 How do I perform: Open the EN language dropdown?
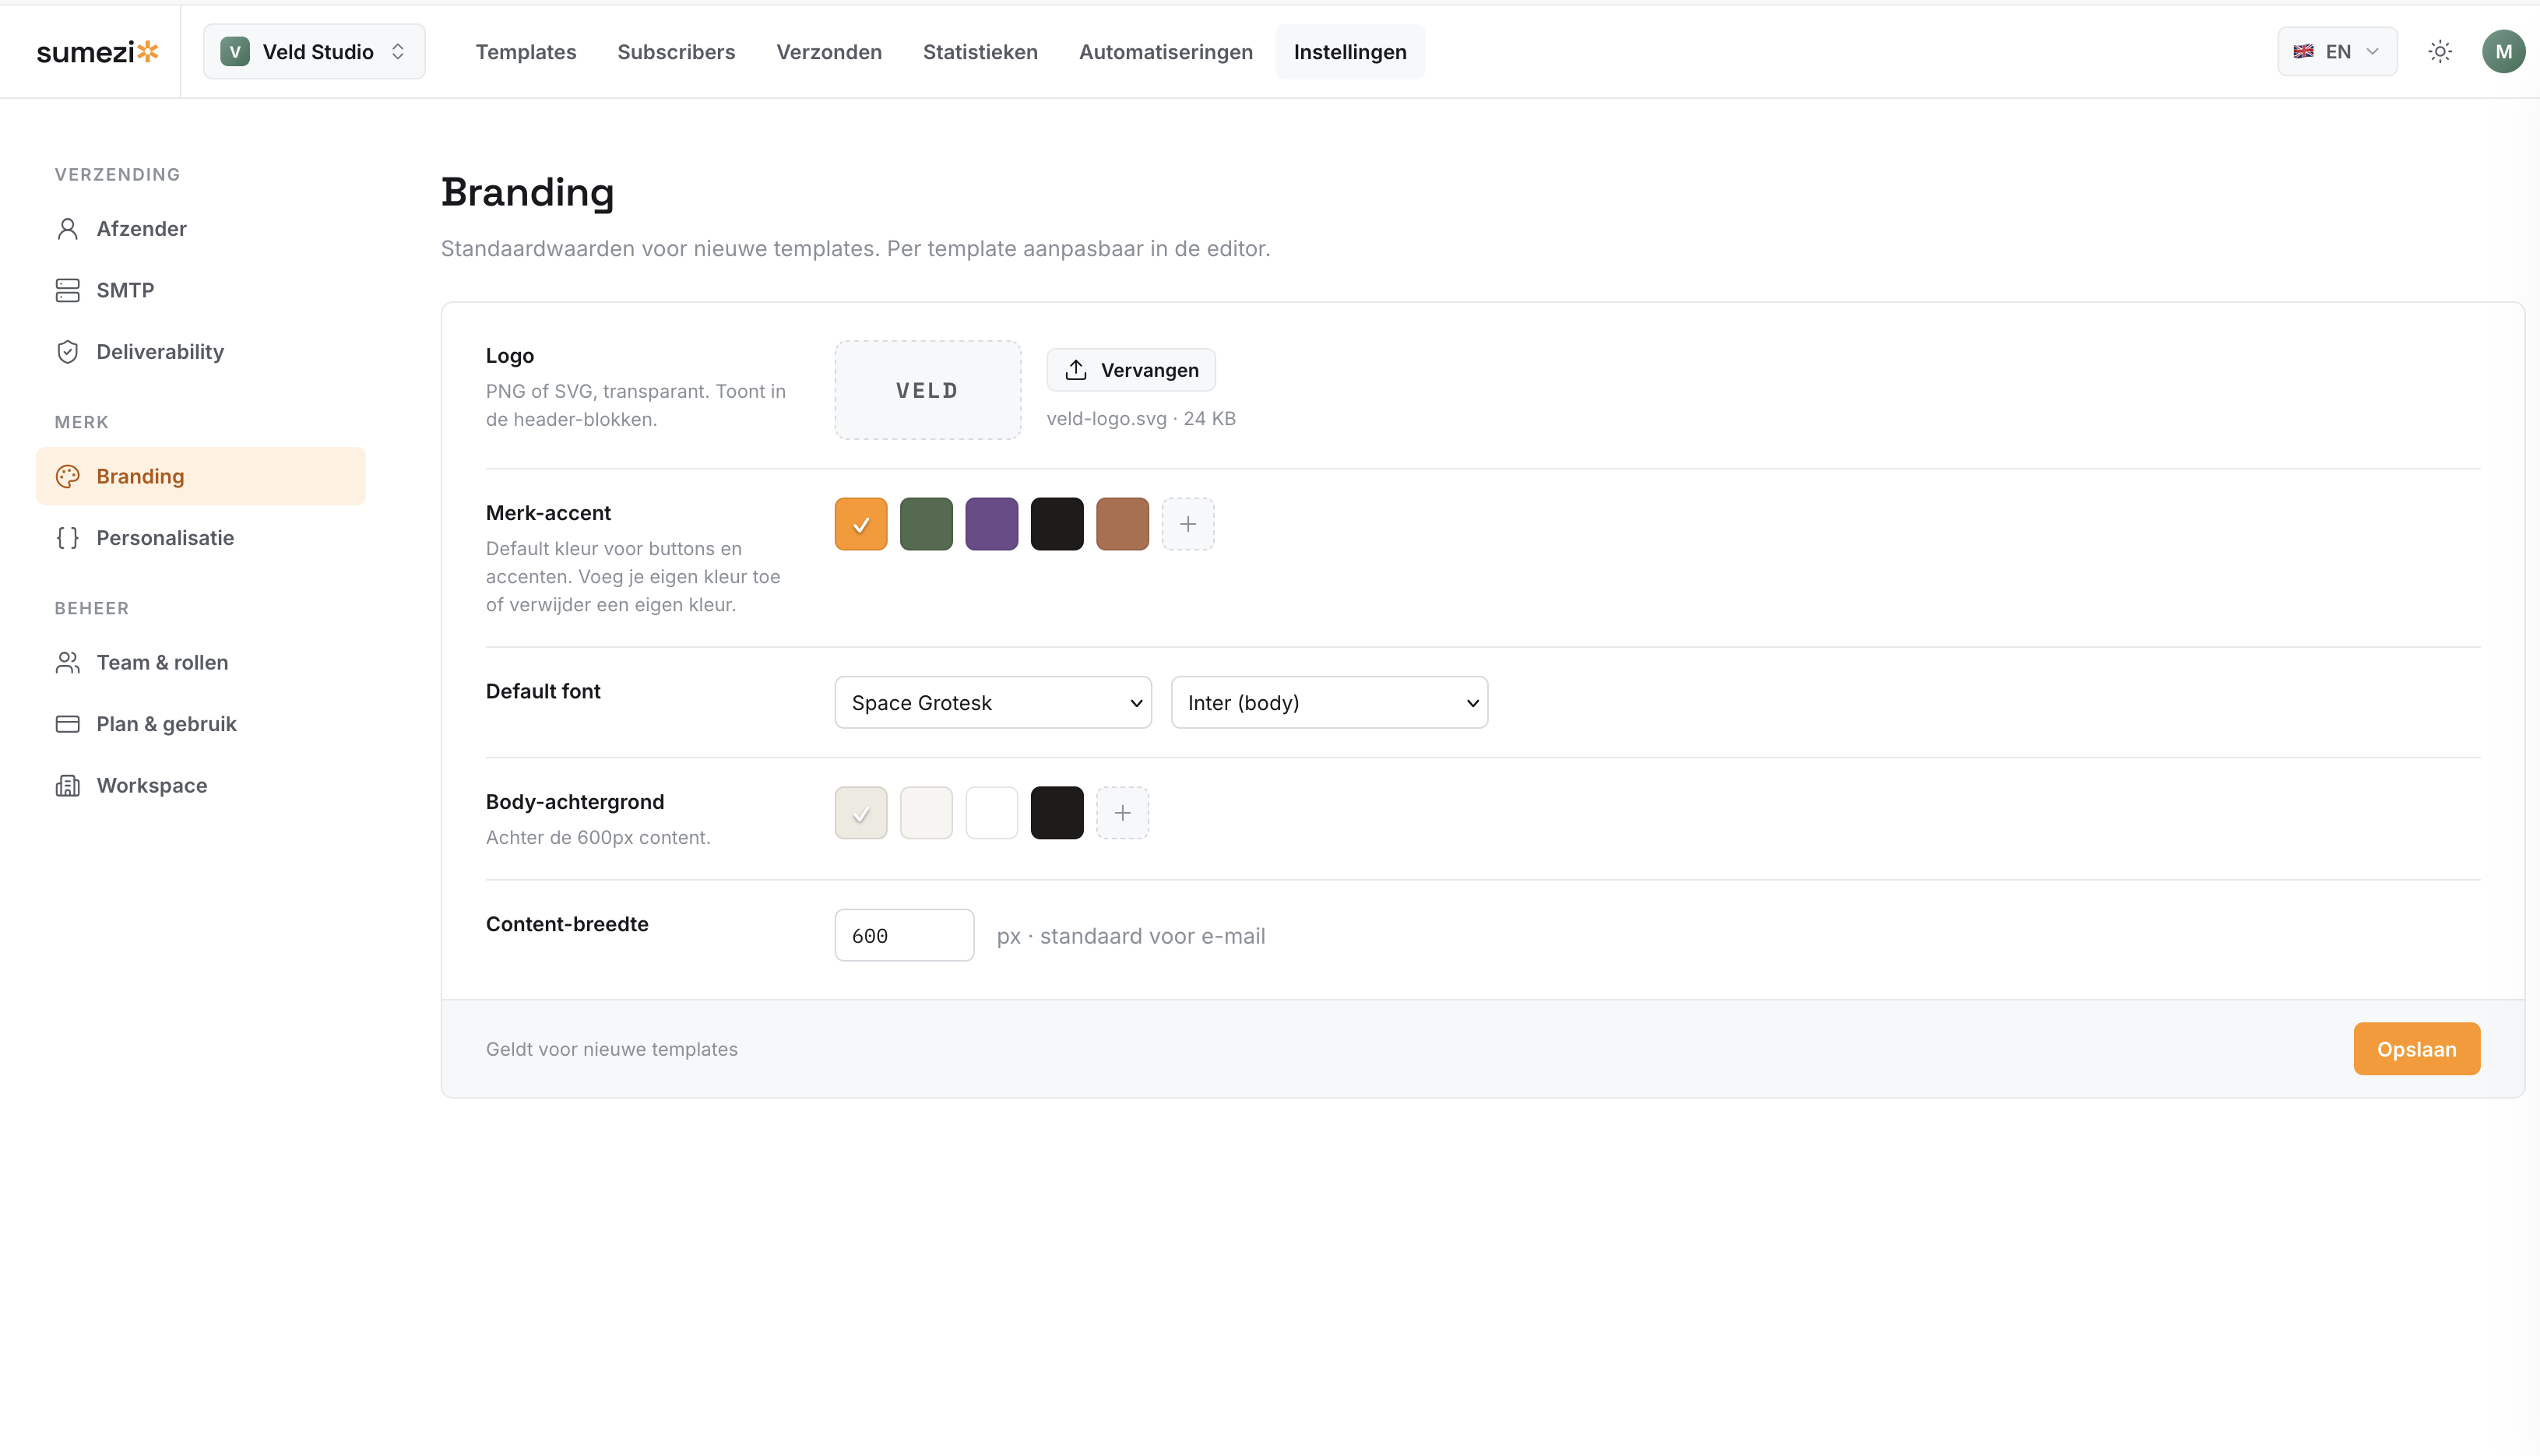point(2337,52)
